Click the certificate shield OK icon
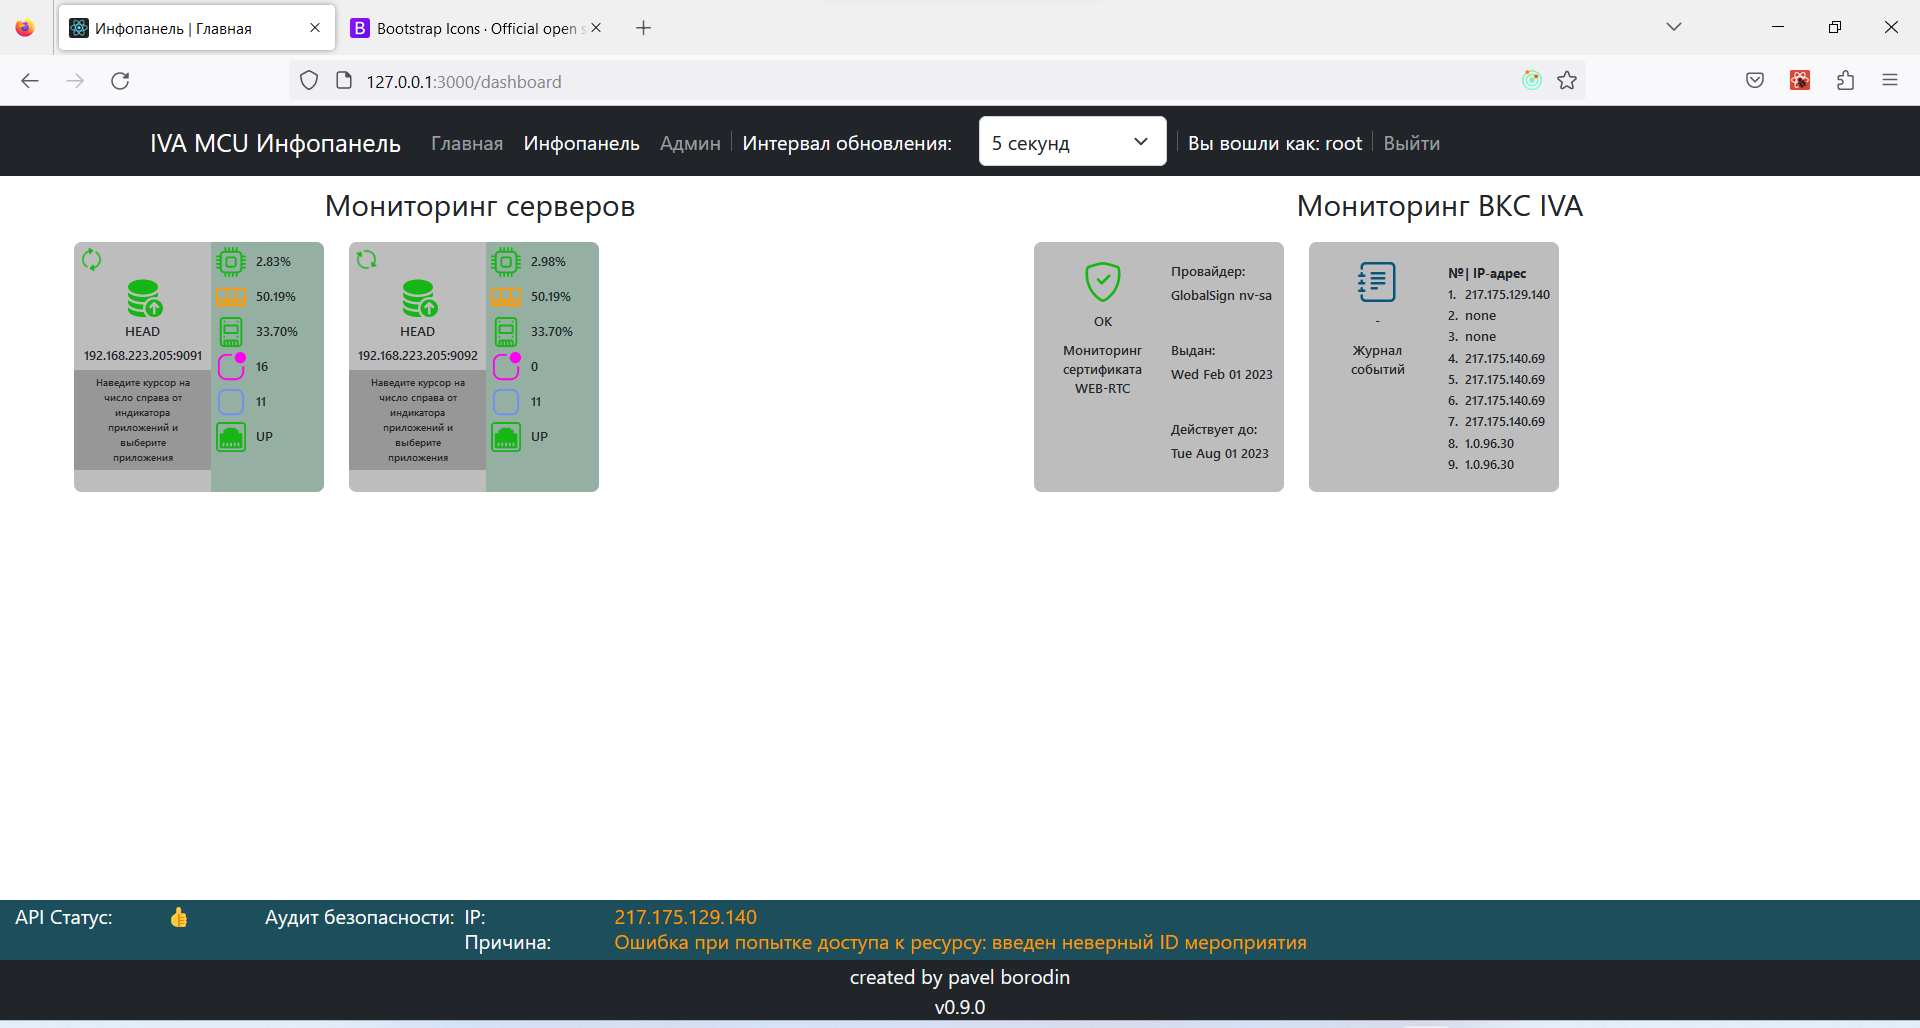 (1103, 282)
